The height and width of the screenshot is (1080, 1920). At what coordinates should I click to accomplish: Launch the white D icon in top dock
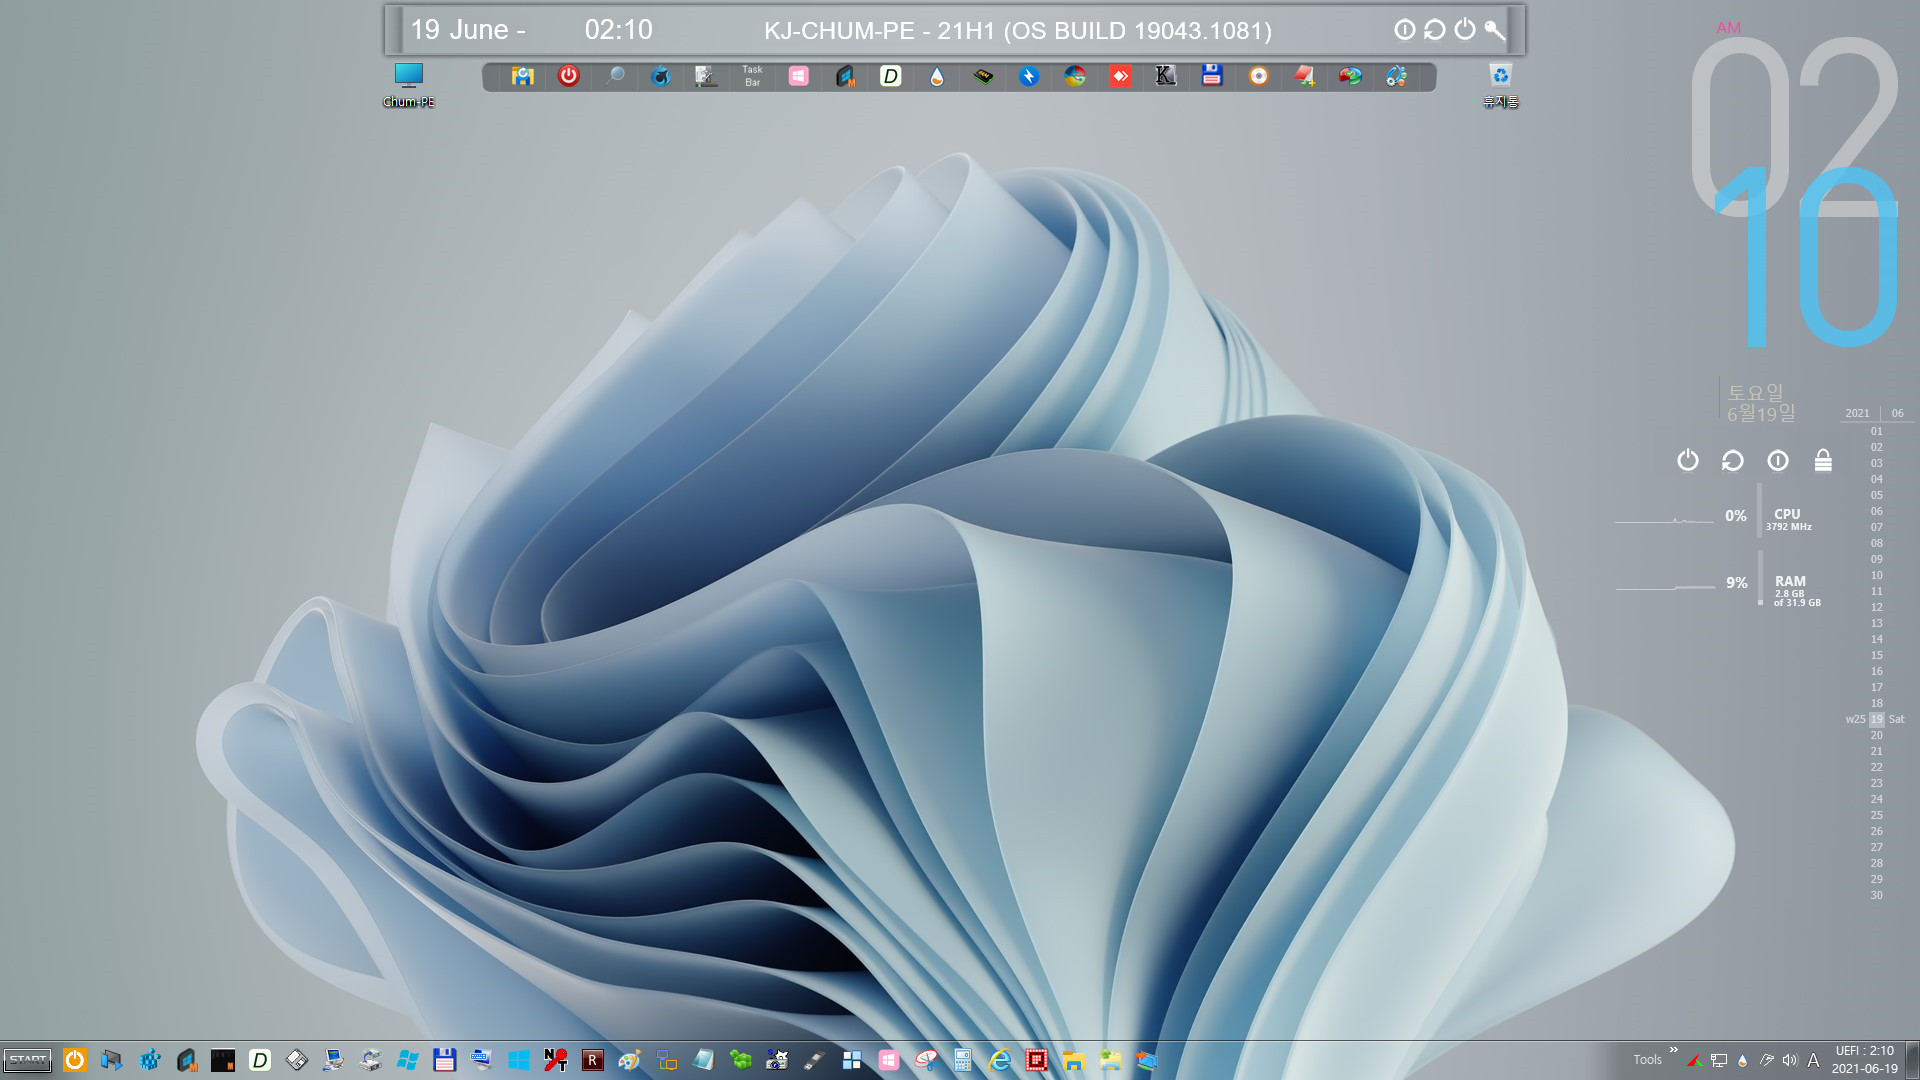click(x=890, y=76)
